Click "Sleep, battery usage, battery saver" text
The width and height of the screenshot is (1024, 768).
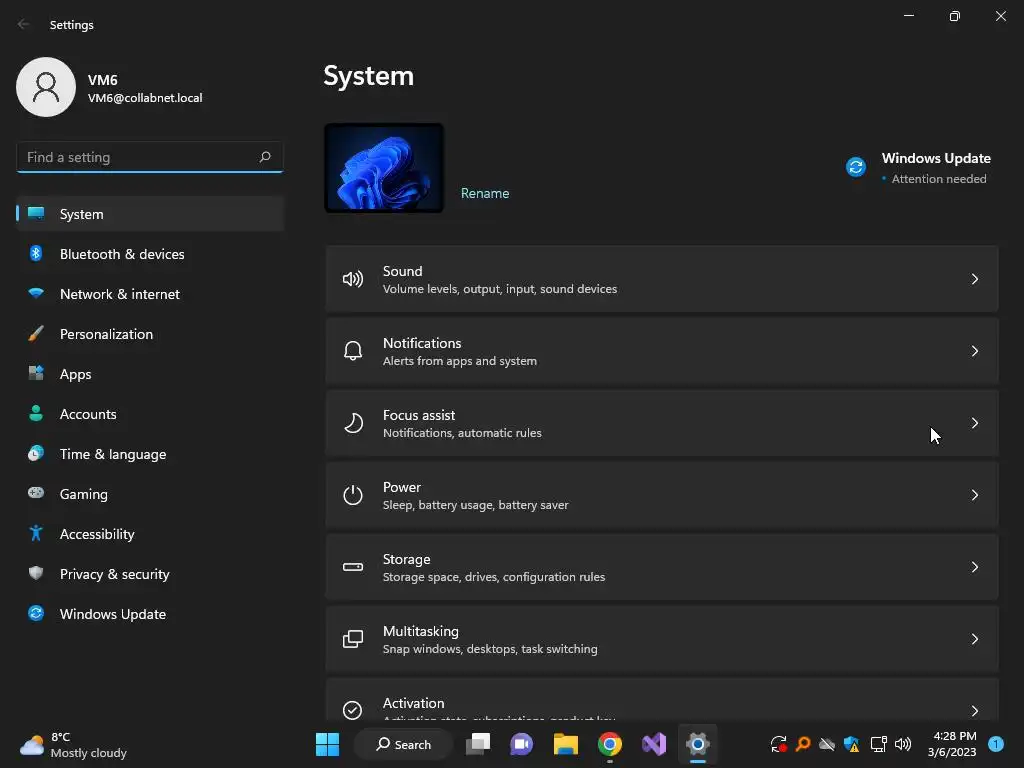coord(475,505)
